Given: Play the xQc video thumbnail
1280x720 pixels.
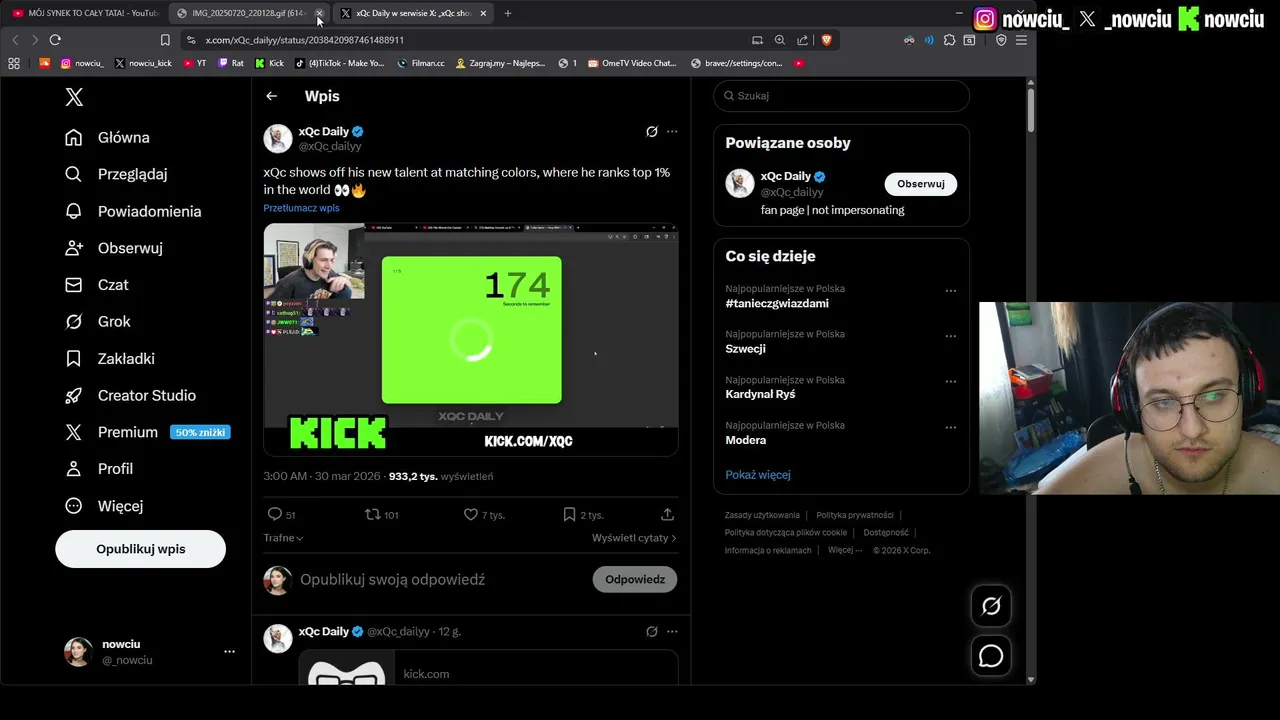Looking at the screenshot, I should (x=471, y=339).
